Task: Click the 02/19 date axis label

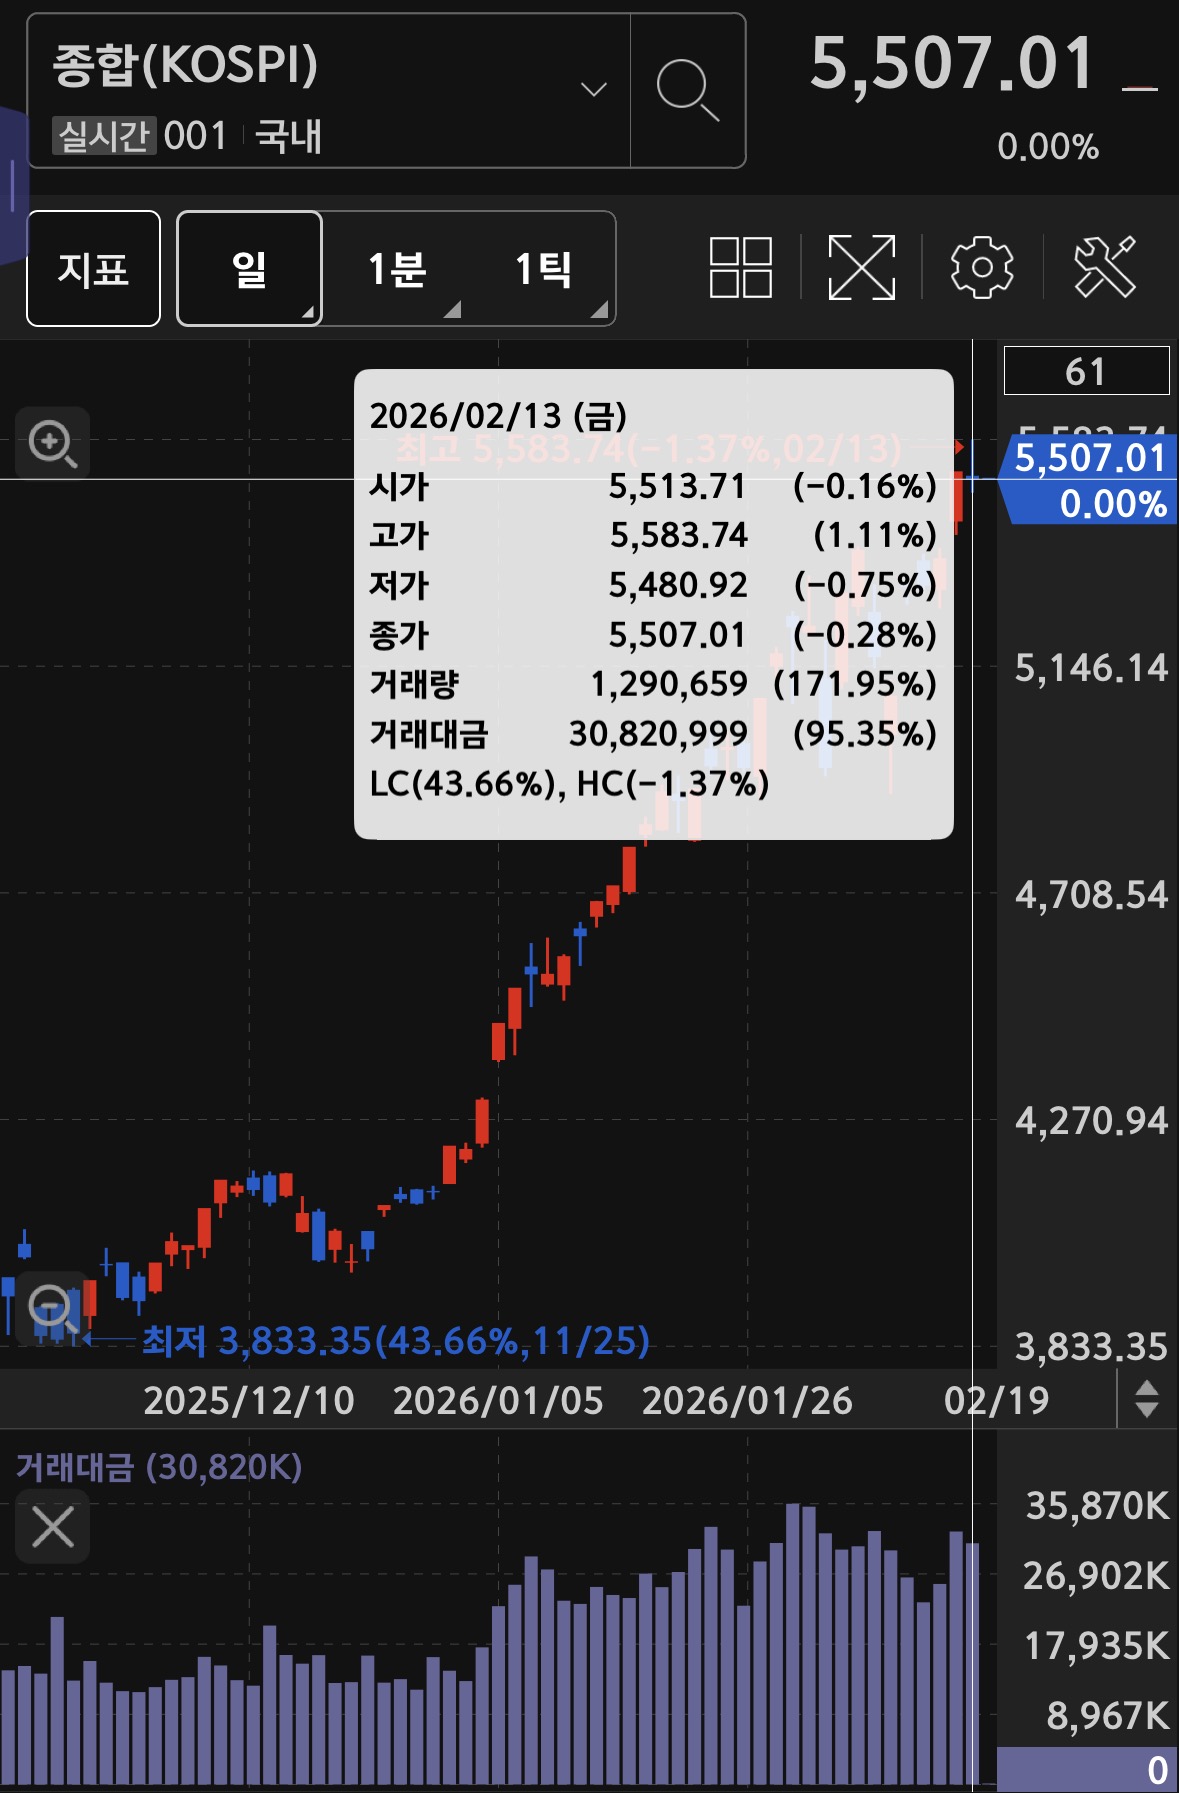Action: [997, 1400]
